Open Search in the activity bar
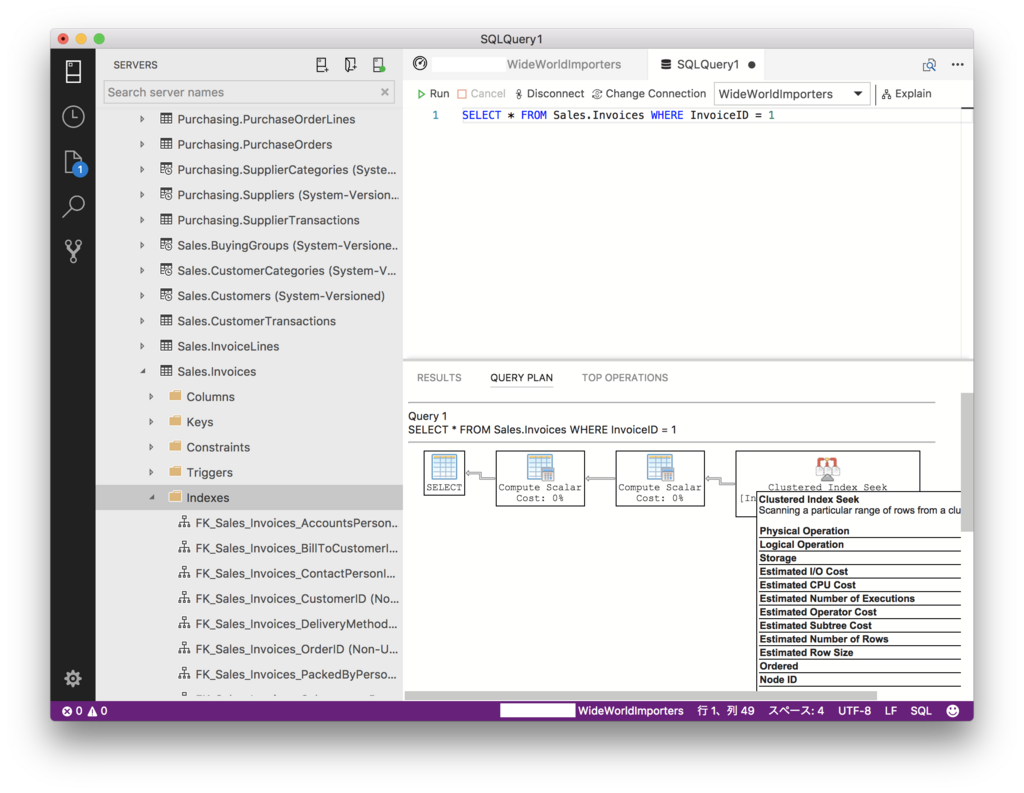Viewport: 1024px width, 793px height. point(72,206)
